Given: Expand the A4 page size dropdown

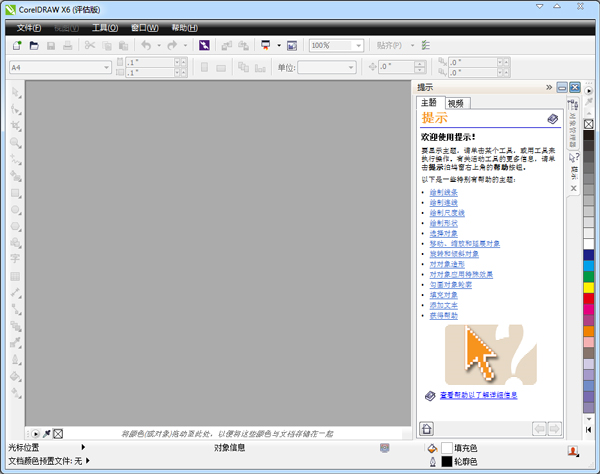Looking at the screenshot, I should point(106,68).
